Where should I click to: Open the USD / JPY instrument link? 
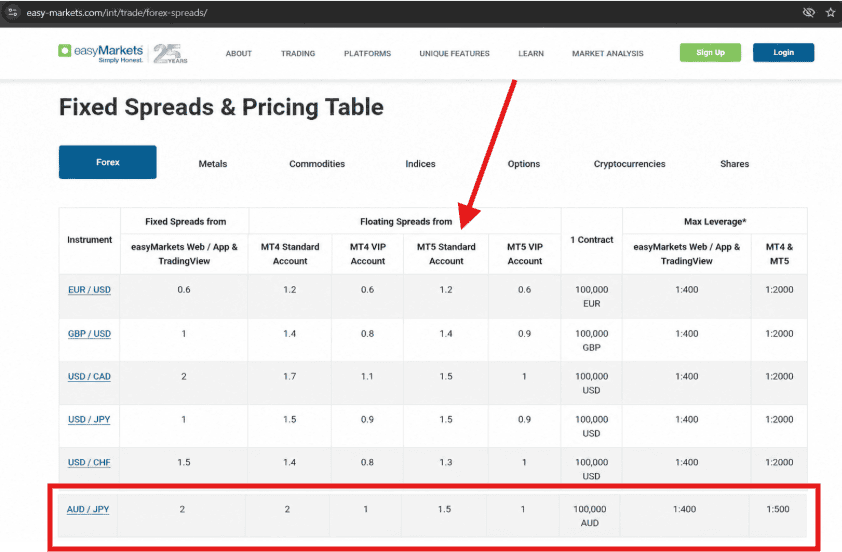coord(89,420)
